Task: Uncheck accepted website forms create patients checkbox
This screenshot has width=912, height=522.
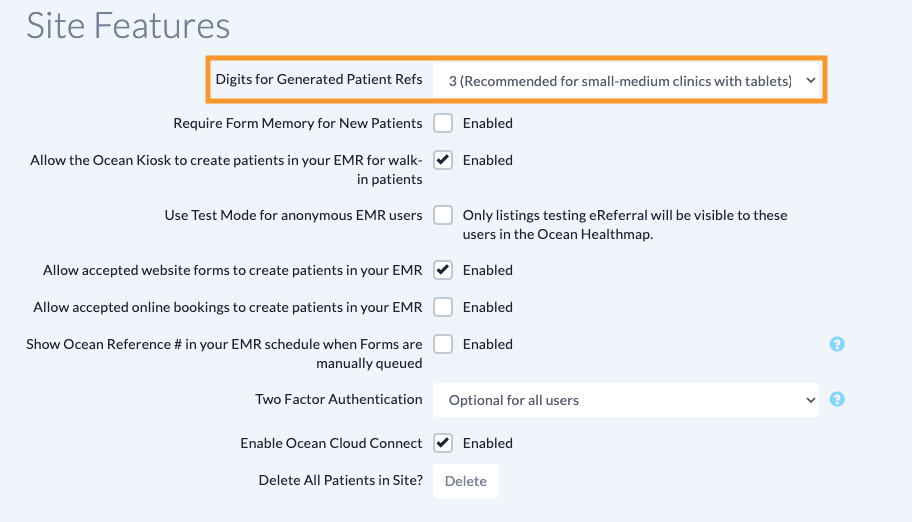Action: pyautogui.click(x=443, y=270)
